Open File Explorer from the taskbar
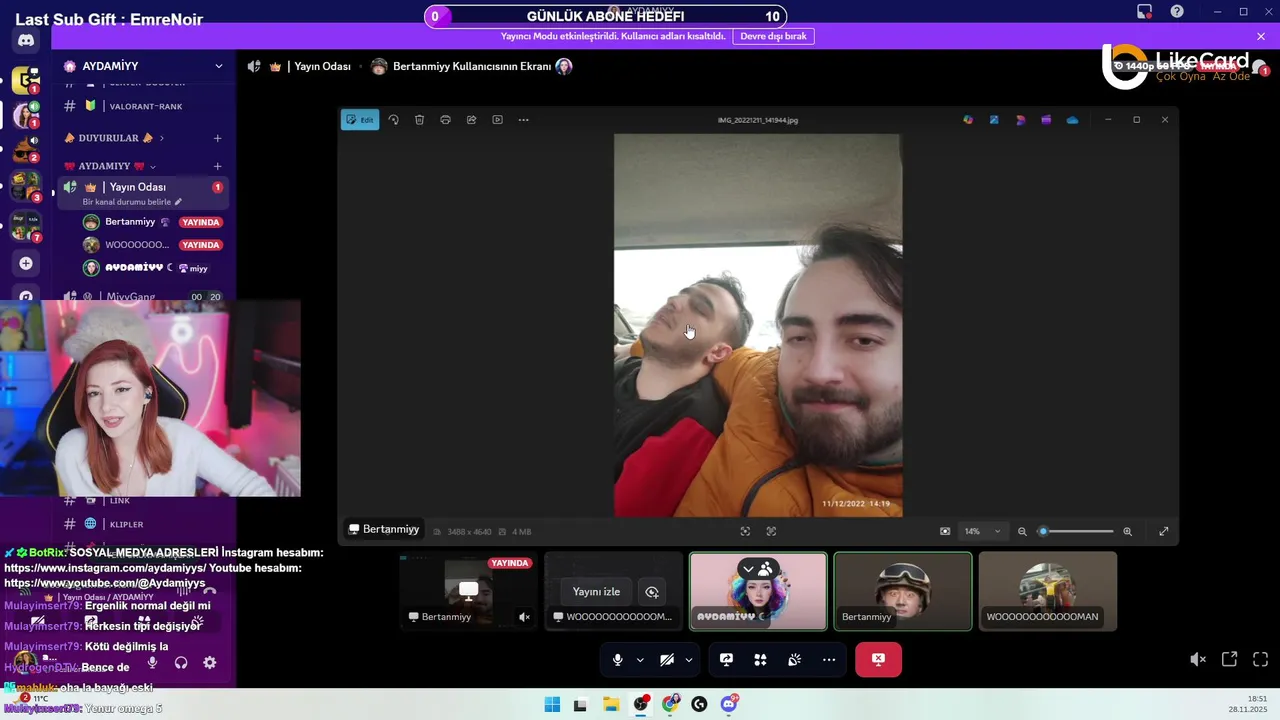Screen dimensions: 1280x720 tap(611, 704)
